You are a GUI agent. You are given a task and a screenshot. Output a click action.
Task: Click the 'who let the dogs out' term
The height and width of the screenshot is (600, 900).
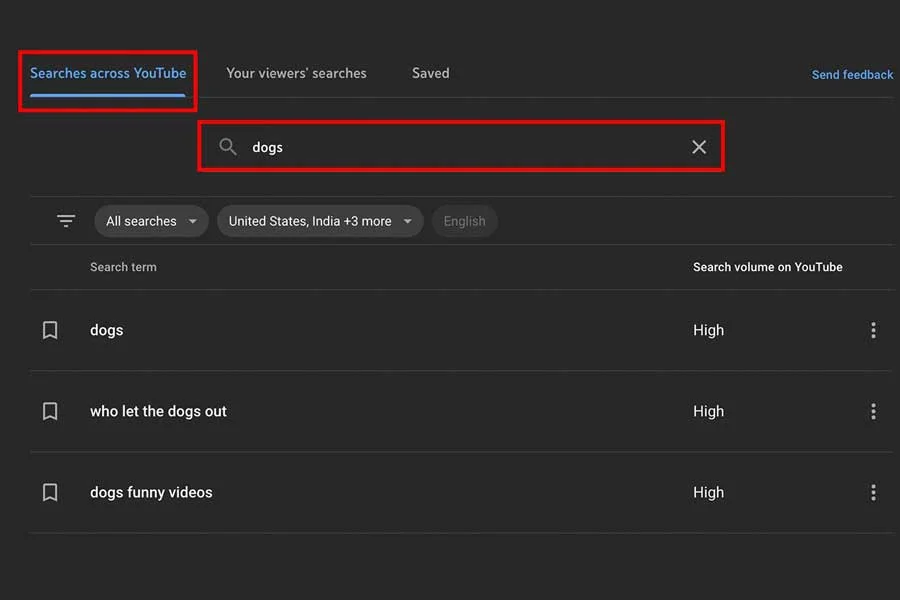[158, 411]
